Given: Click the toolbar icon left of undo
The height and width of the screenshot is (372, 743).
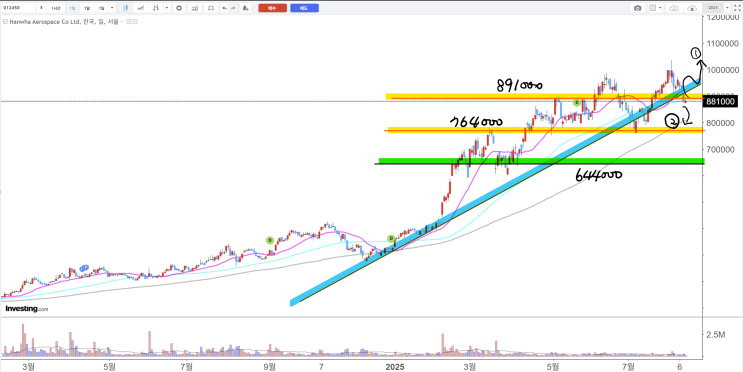Looking at the screenshot, I should (211, 8).
